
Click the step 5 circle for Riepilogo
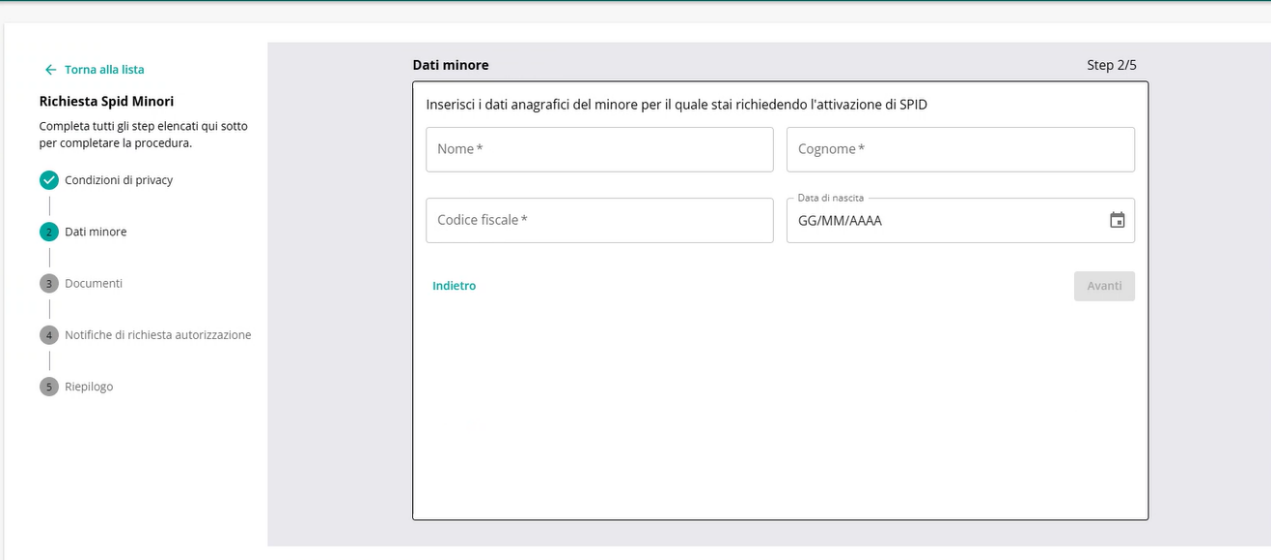click(x=49, y=387)
